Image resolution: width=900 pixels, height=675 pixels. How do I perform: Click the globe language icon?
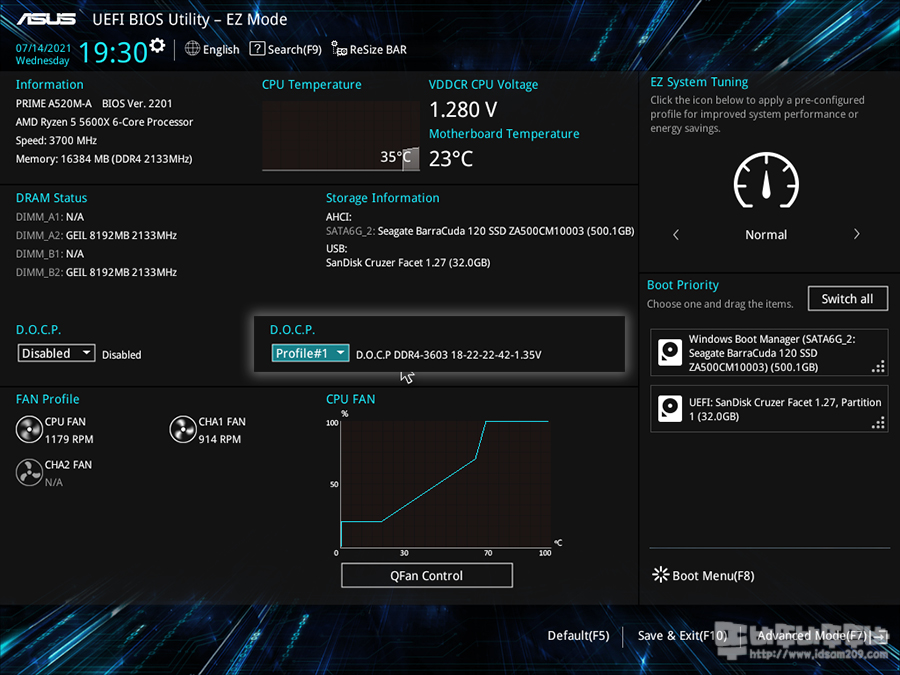[192, 48]
